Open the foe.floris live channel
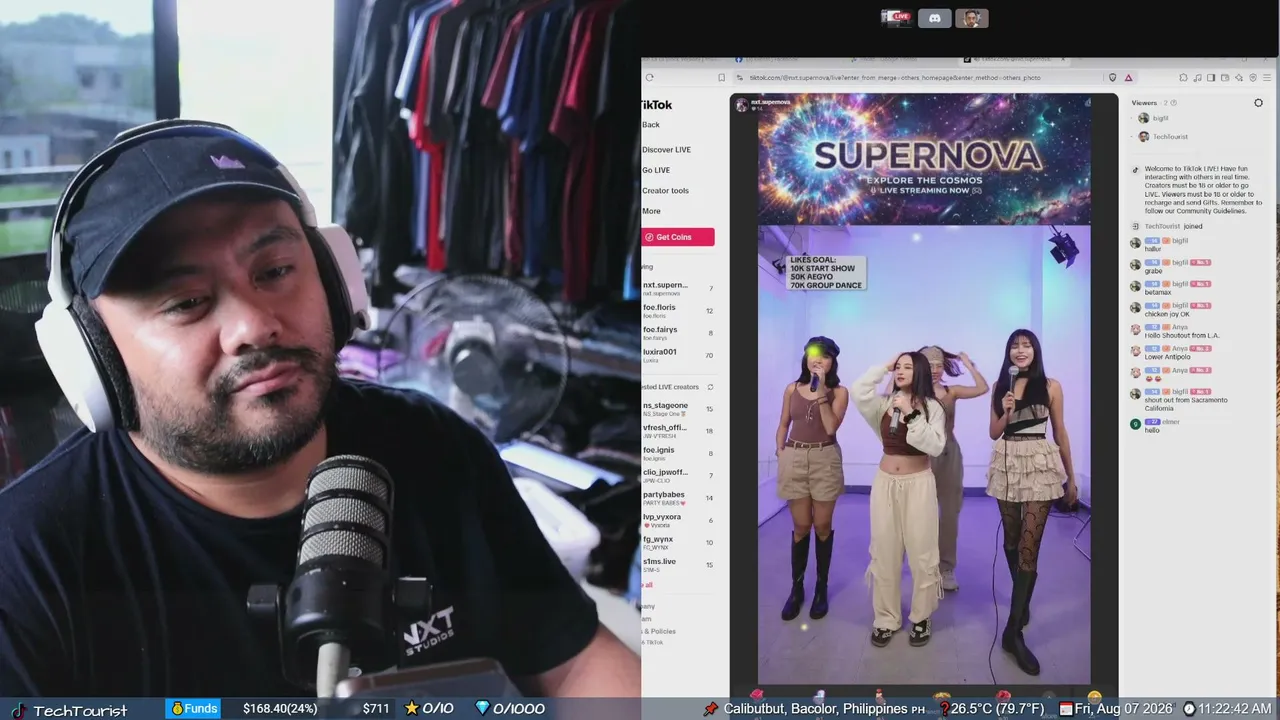The width and height of the screenshot is (1280, 720). tap(678, 311)
